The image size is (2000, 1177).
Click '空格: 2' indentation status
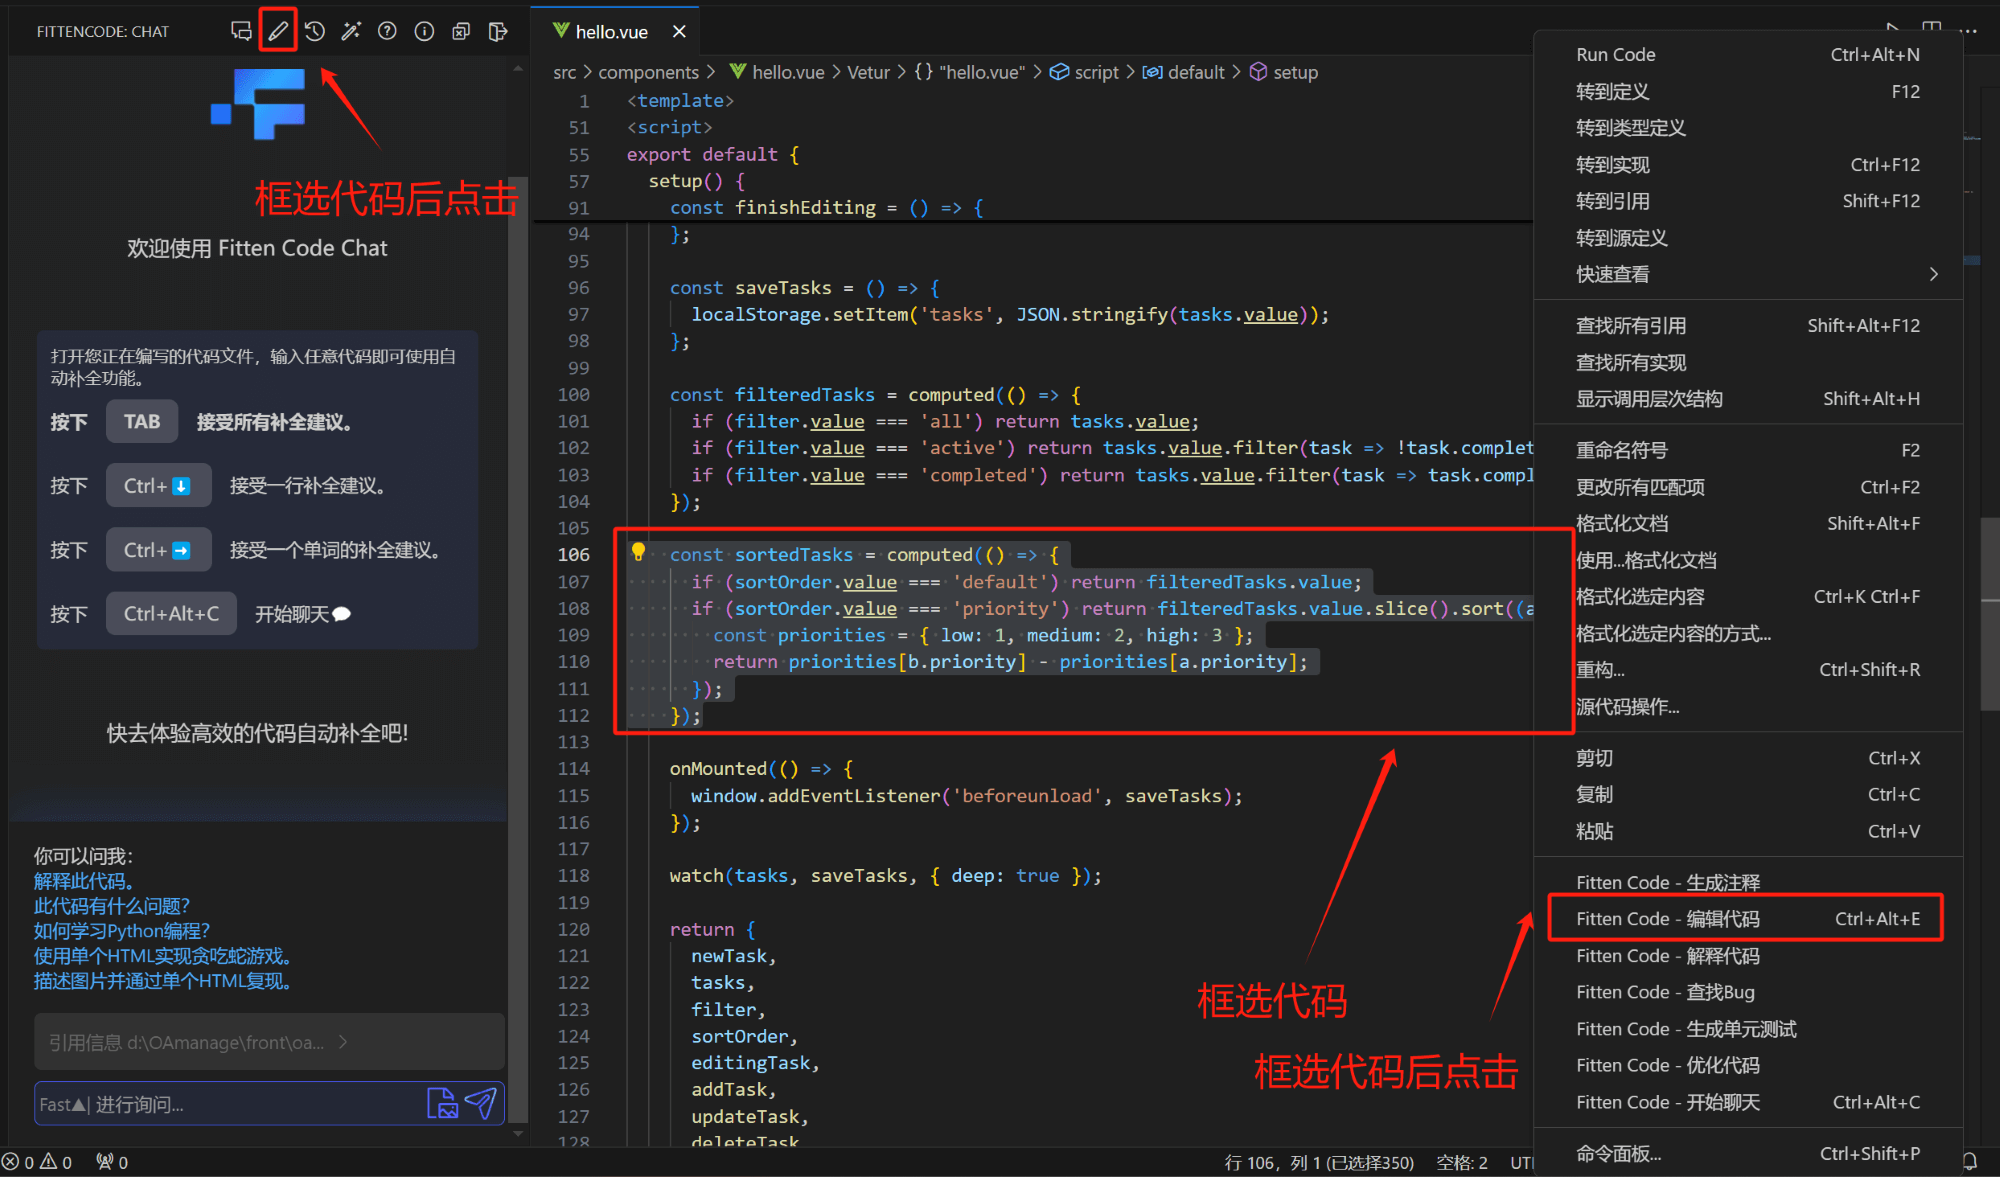tap(1462, 1162)
